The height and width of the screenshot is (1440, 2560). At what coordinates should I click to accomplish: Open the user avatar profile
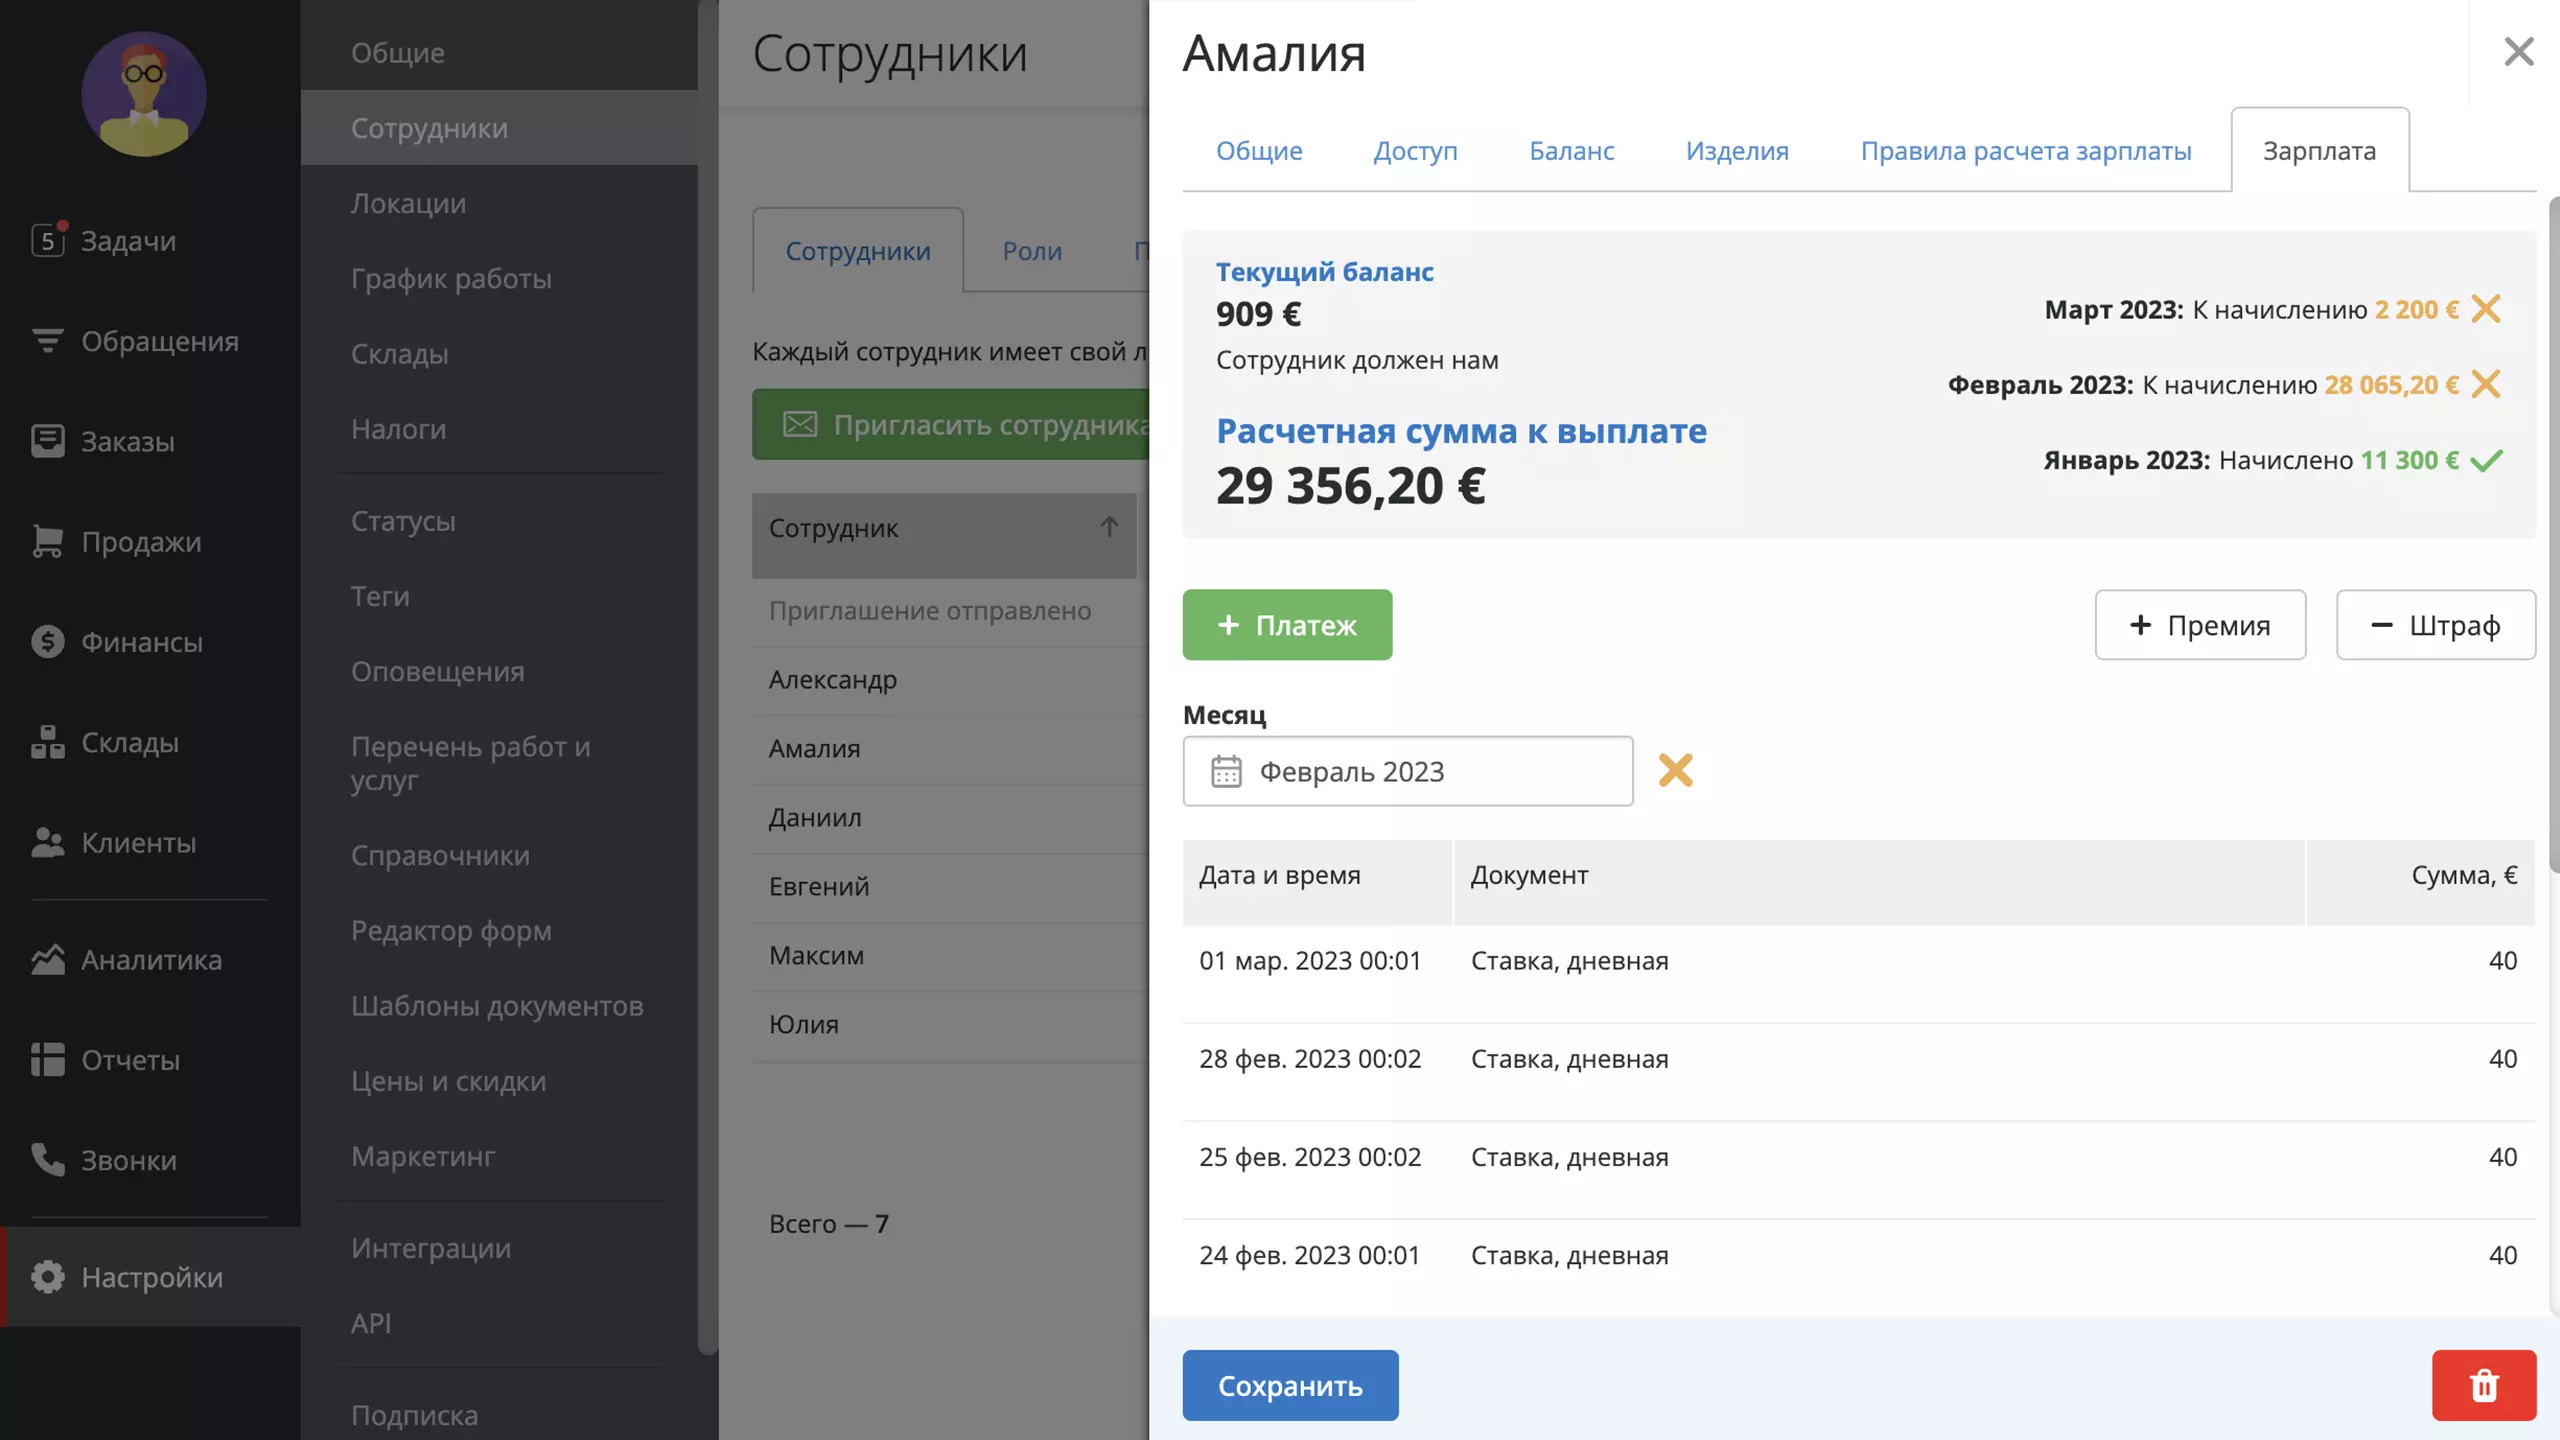pos(144,93)
